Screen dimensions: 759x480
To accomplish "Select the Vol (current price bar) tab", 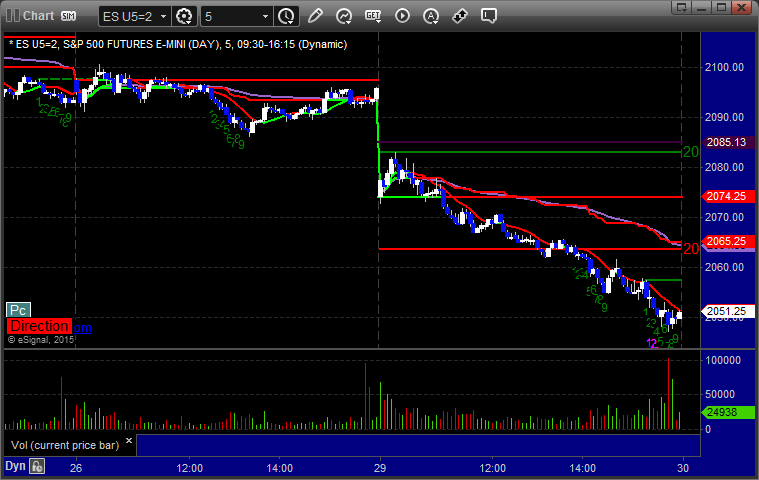I will click(x=65, y=445).
